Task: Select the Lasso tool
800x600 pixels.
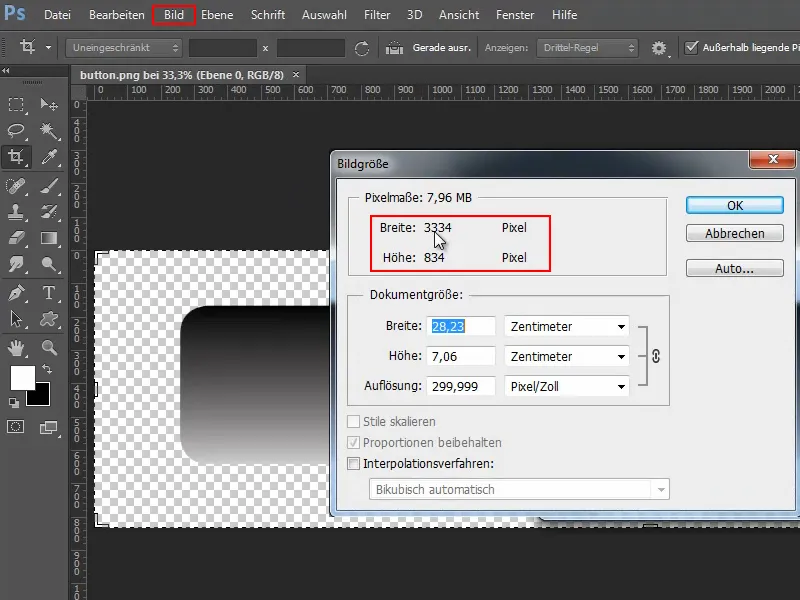Action: 16,131
